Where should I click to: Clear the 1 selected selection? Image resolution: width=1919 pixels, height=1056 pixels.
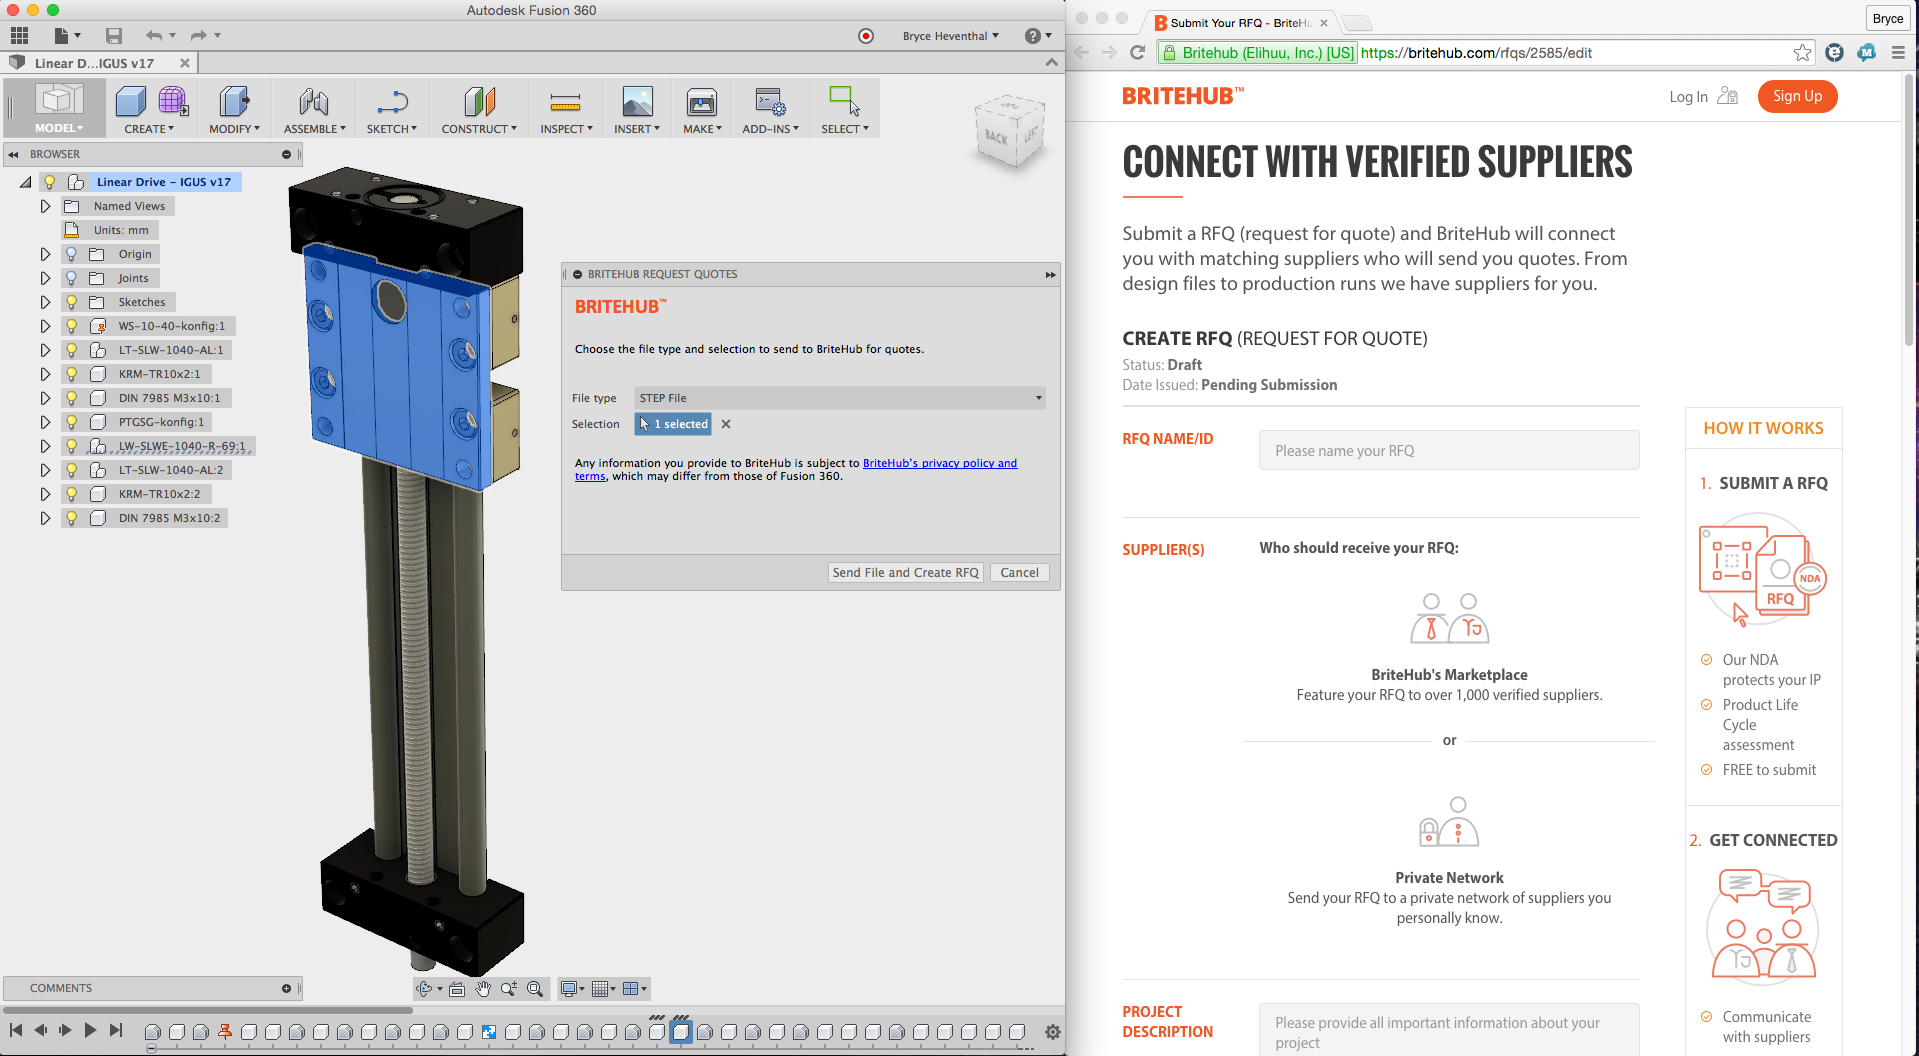(x=726, y=424)
